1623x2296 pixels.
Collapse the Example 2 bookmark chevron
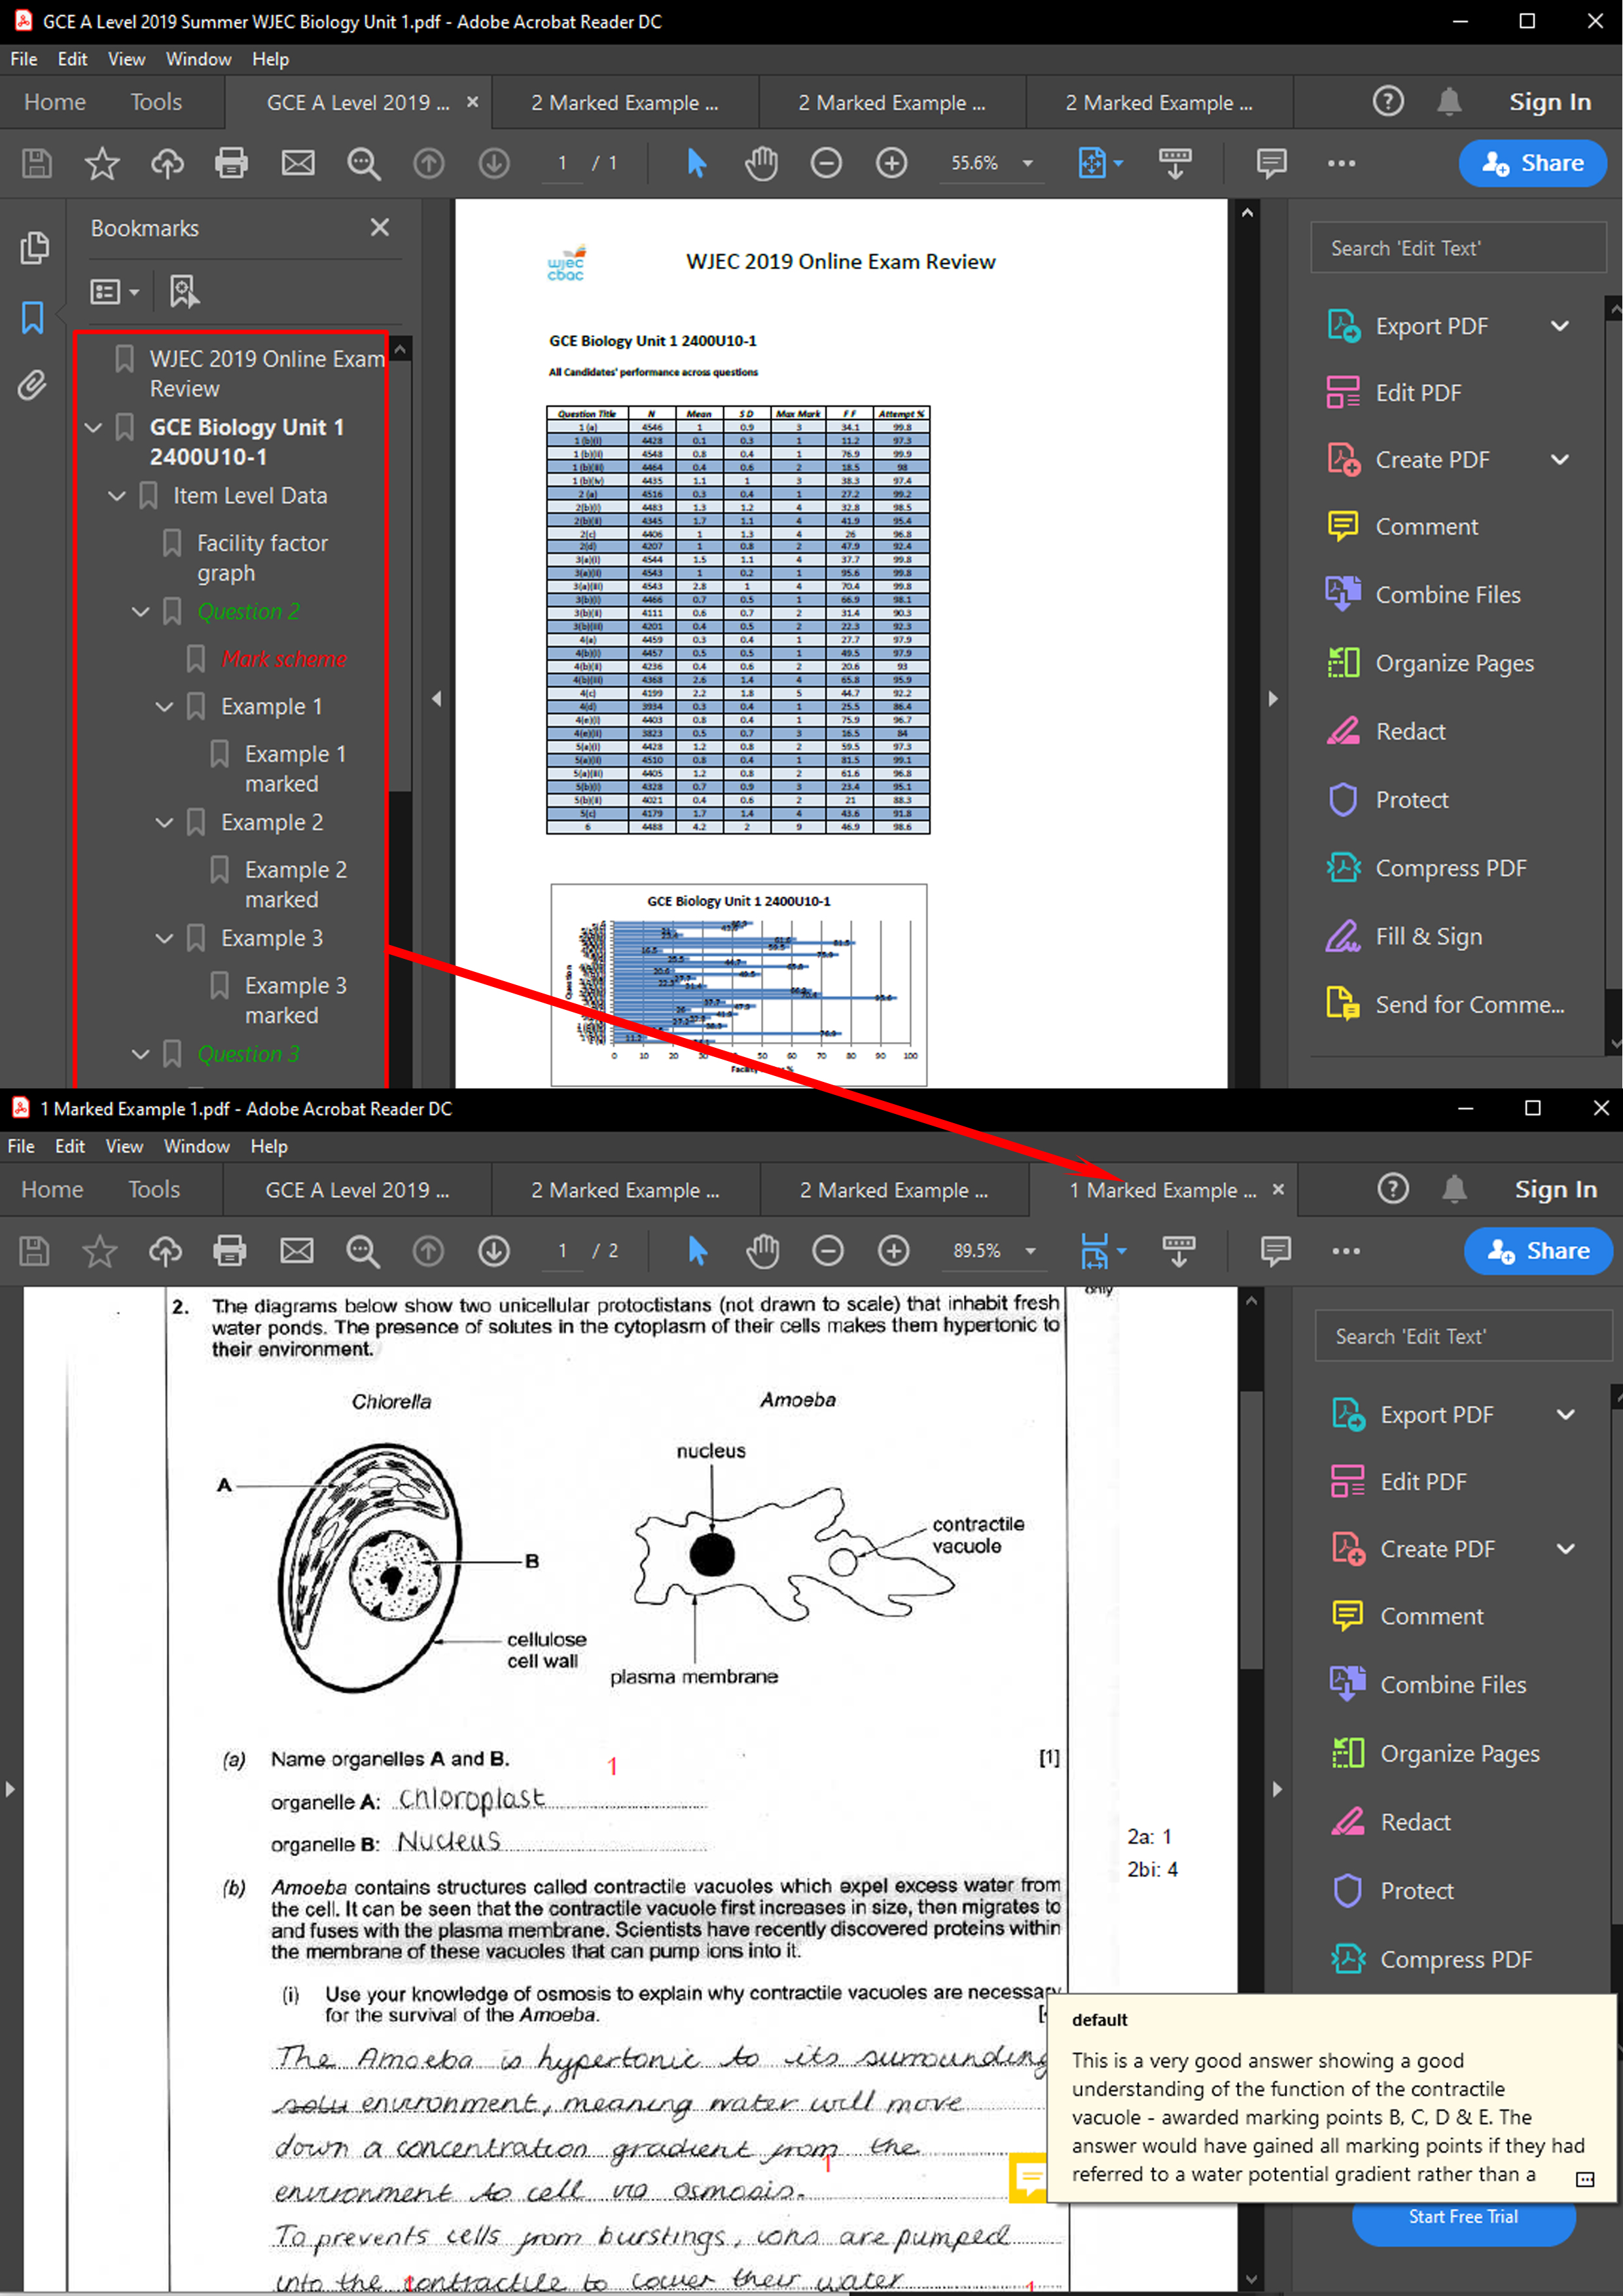click(165, 823)
